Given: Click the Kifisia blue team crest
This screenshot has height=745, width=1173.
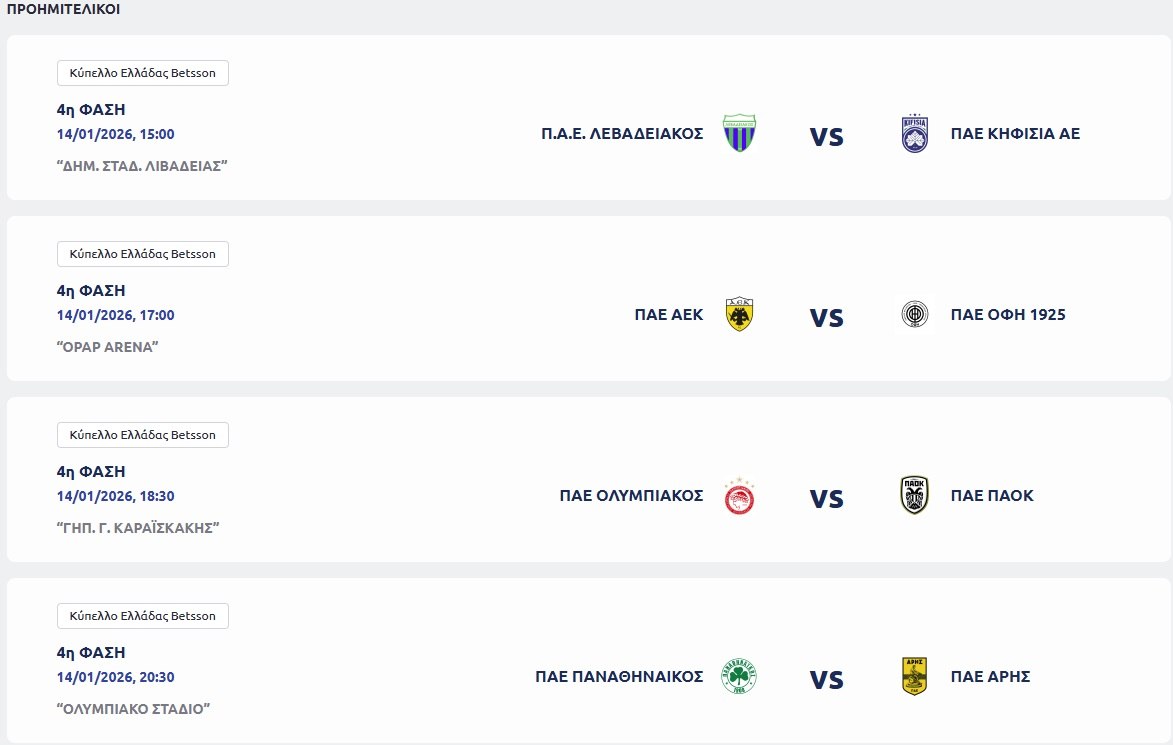Looking at the screenshot, I should pyautogui.click(x=915, y=134).
